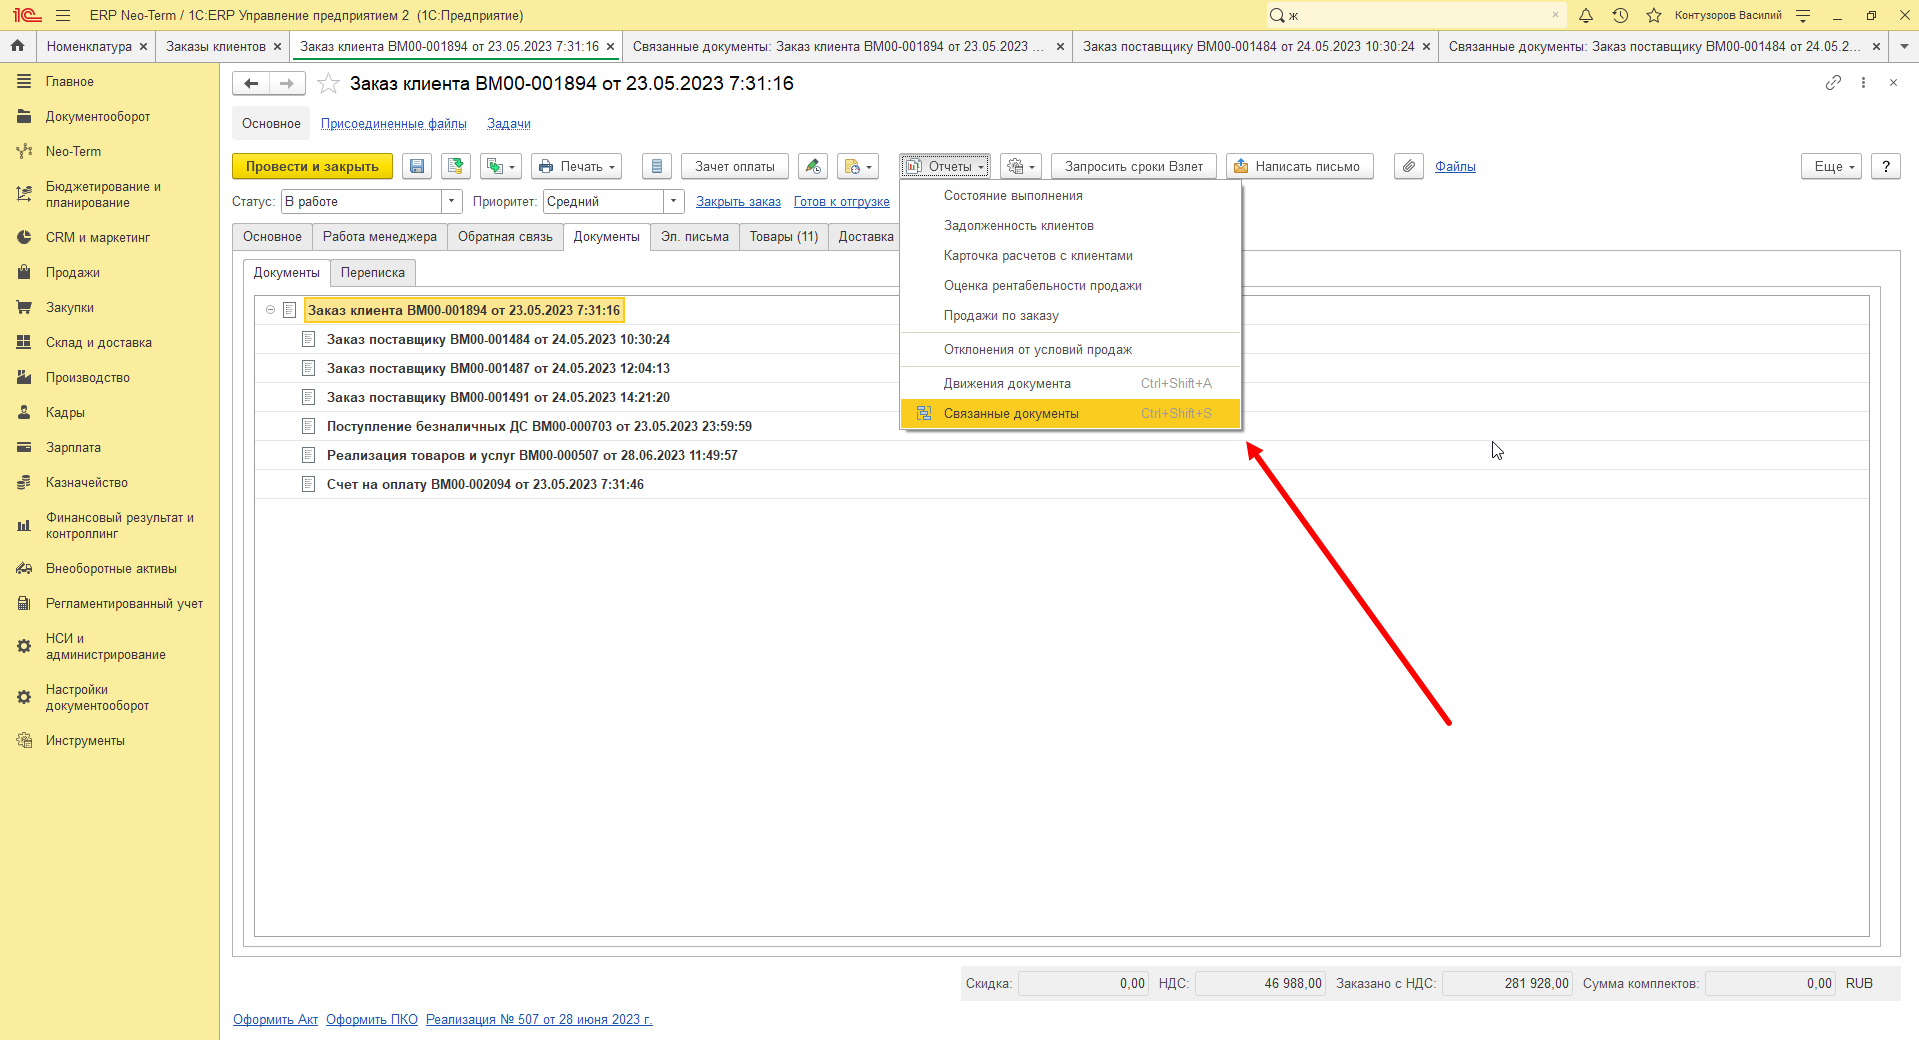1919x1040 pixels.
Task: Open the history clock icon
Action: pyautogui.click(x=1620, y=15)
